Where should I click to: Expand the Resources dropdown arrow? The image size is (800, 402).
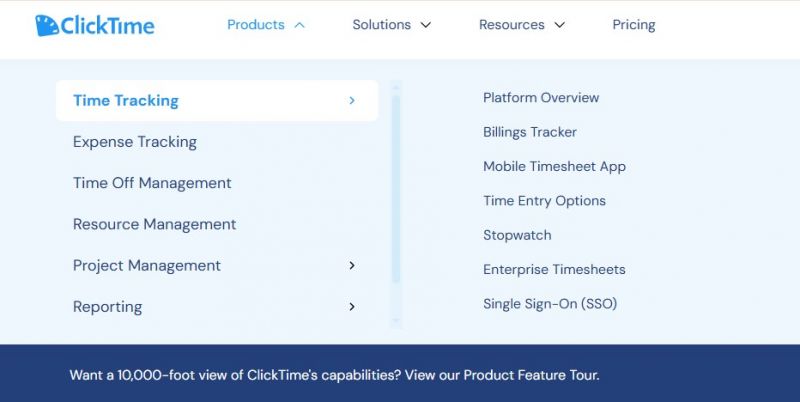(560, 25)
